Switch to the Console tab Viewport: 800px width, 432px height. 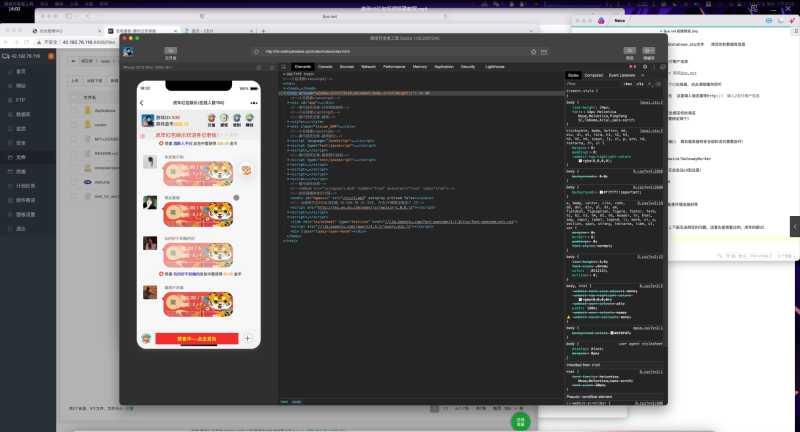[x=325, y=67]
